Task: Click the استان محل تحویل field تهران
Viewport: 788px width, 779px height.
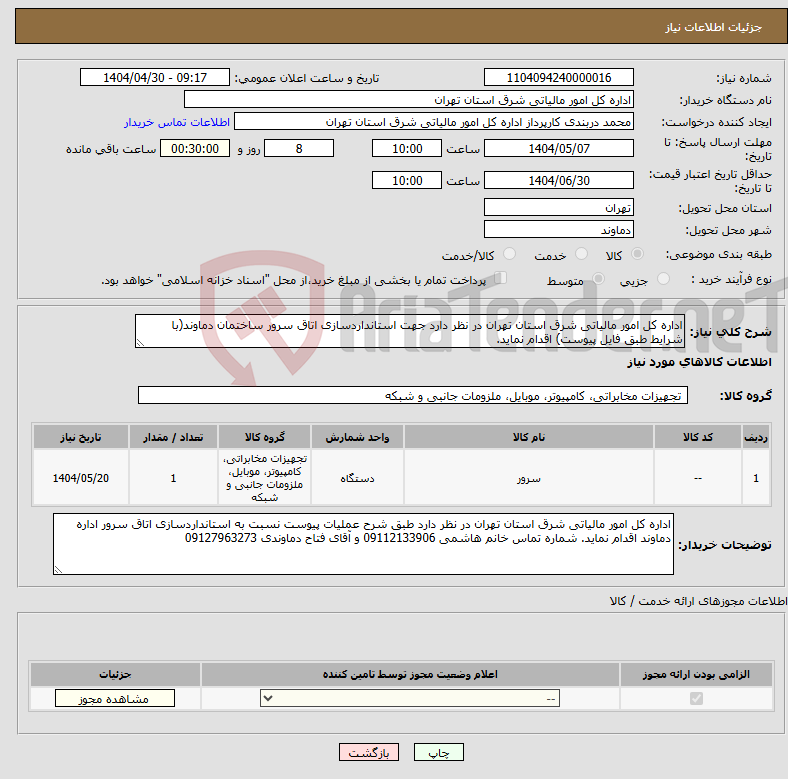Action: coord(559,207)
